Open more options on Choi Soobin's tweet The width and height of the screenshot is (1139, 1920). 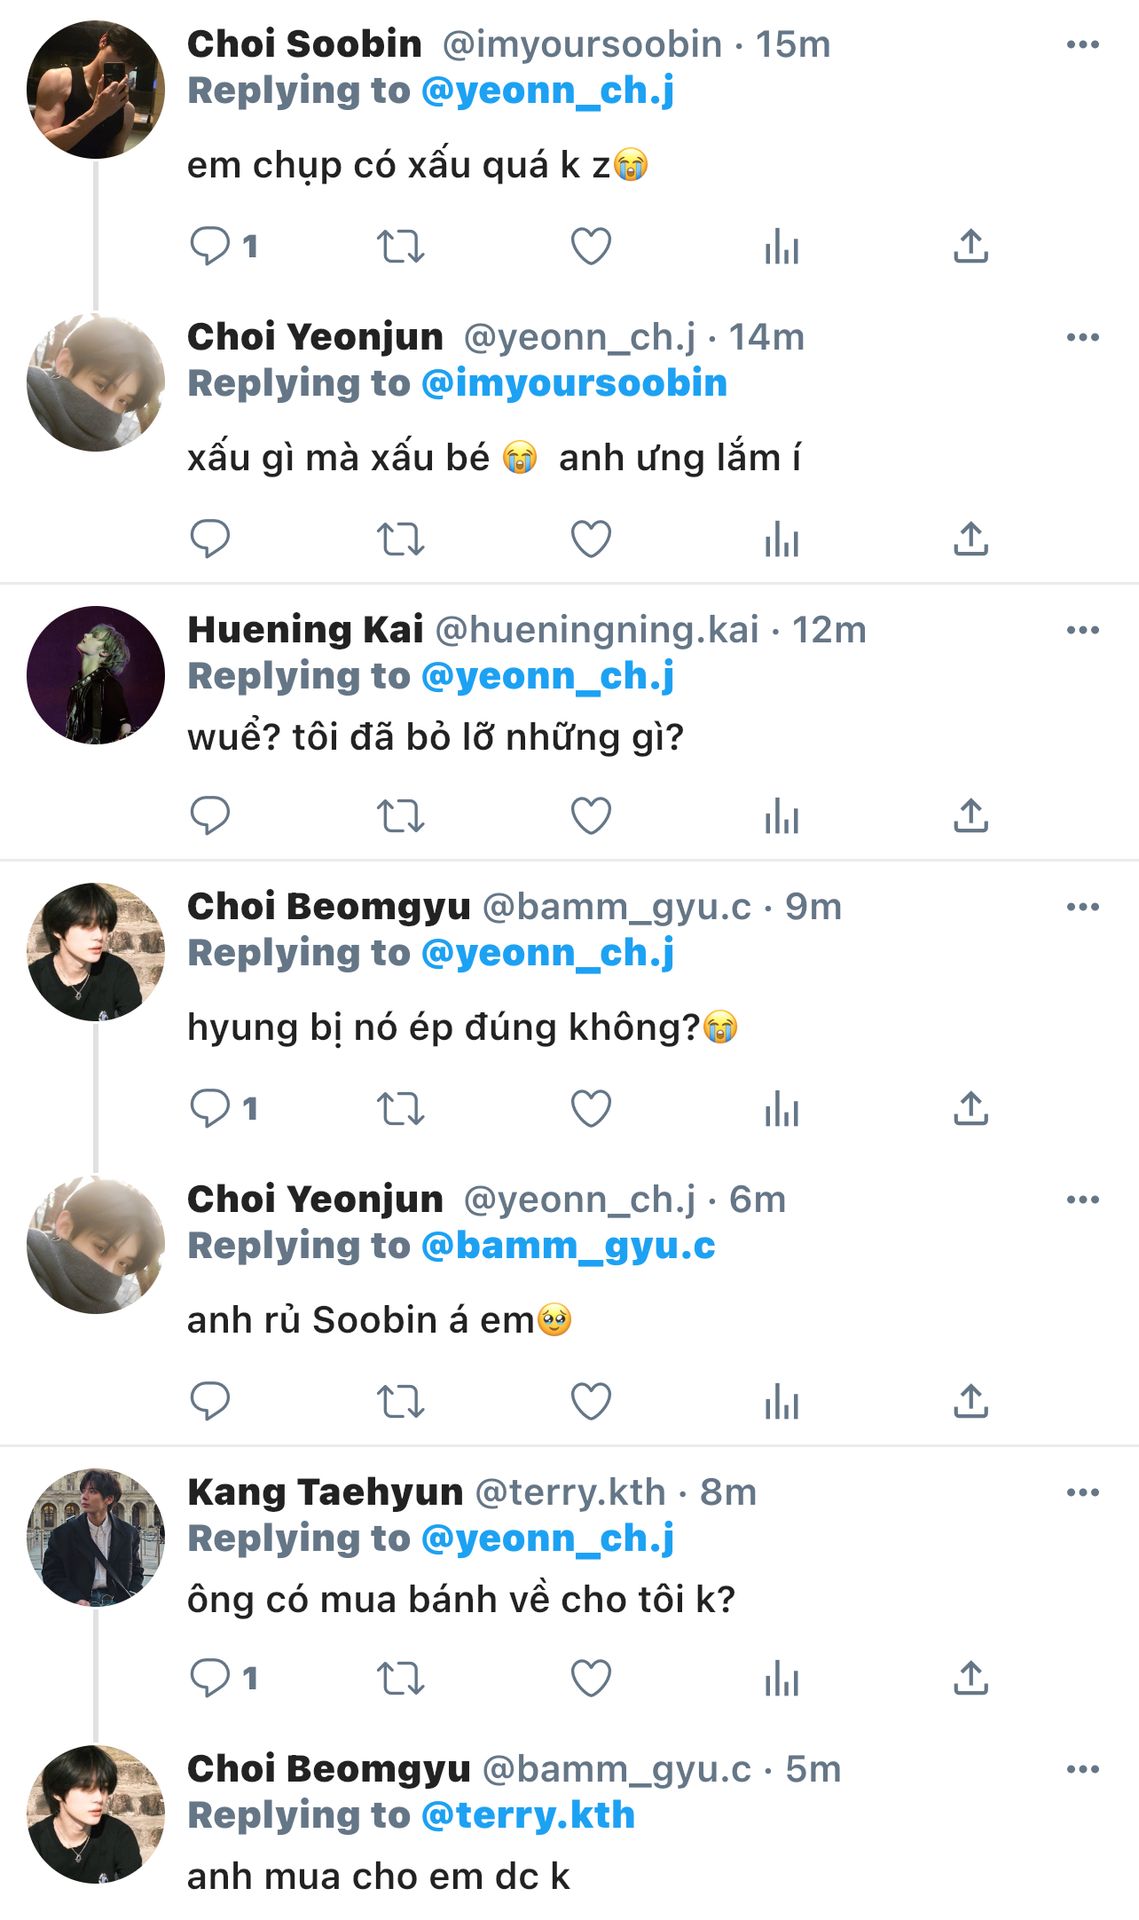click(1083, 45)
